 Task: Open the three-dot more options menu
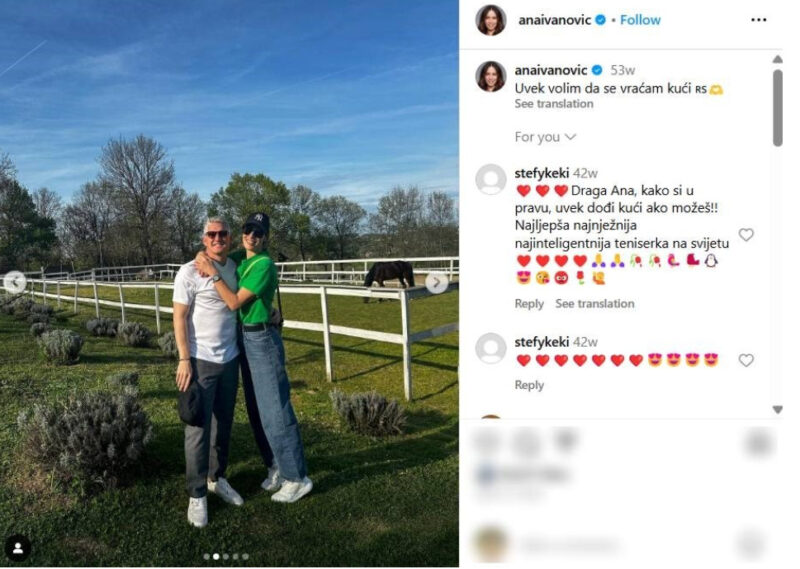pos(758,20)
